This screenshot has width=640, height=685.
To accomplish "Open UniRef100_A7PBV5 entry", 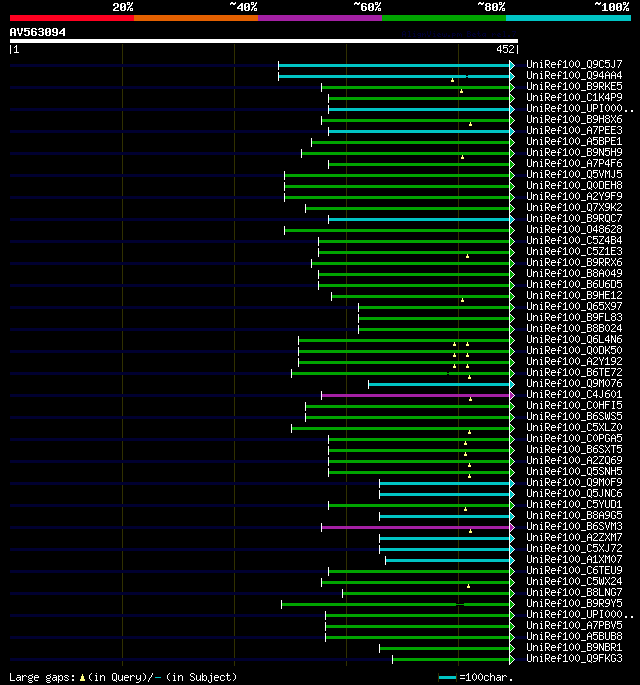I will (x=574, y=625).
